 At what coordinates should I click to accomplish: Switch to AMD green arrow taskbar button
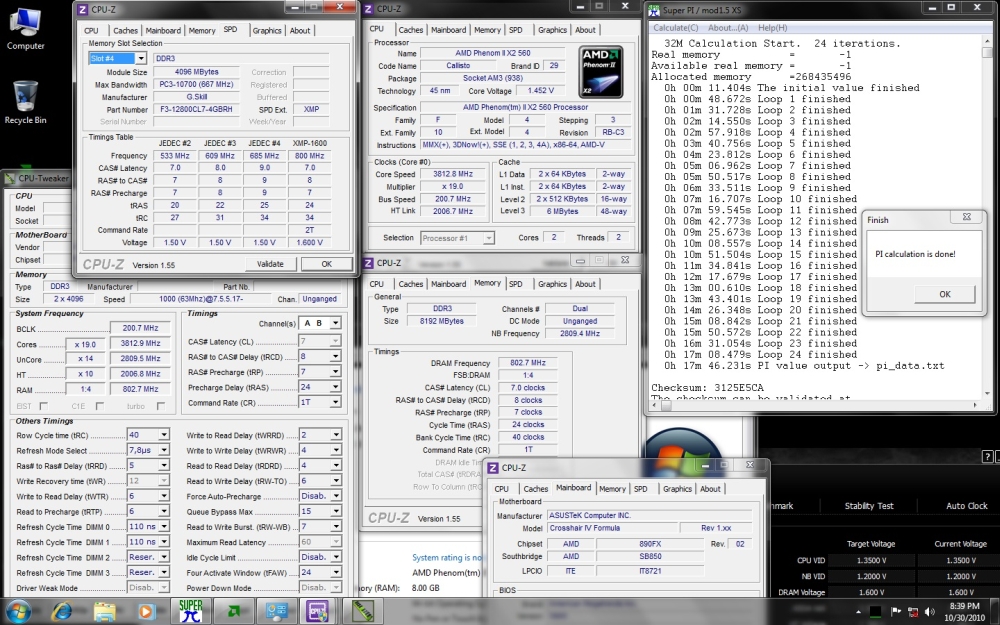233,611
